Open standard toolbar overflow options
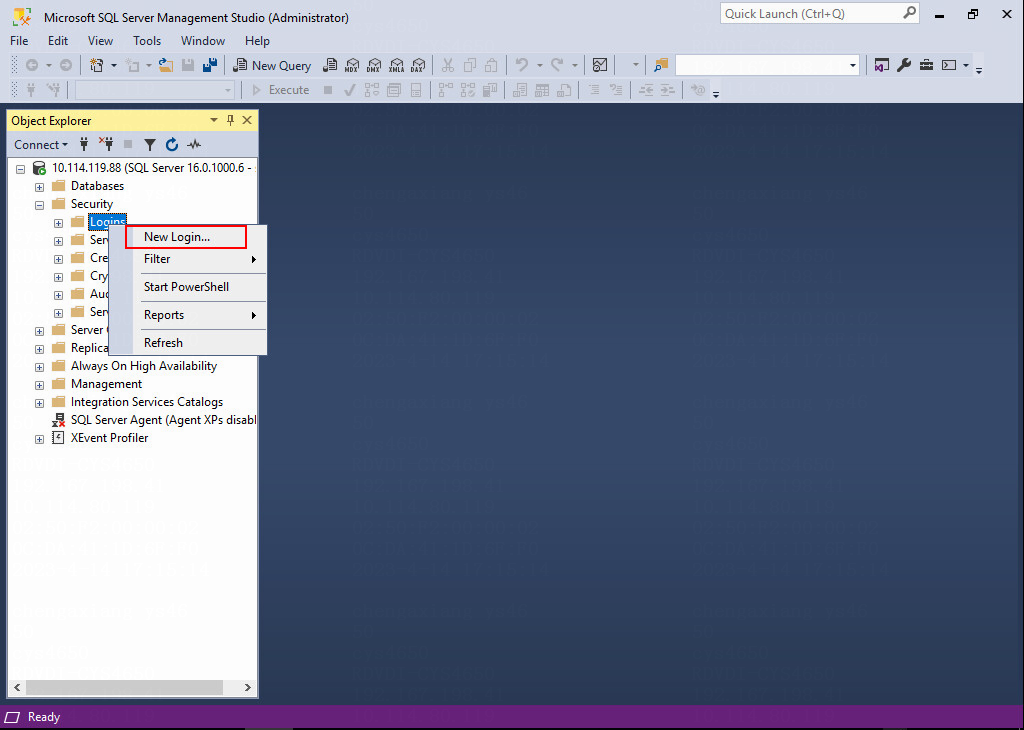 click(979, 70)
